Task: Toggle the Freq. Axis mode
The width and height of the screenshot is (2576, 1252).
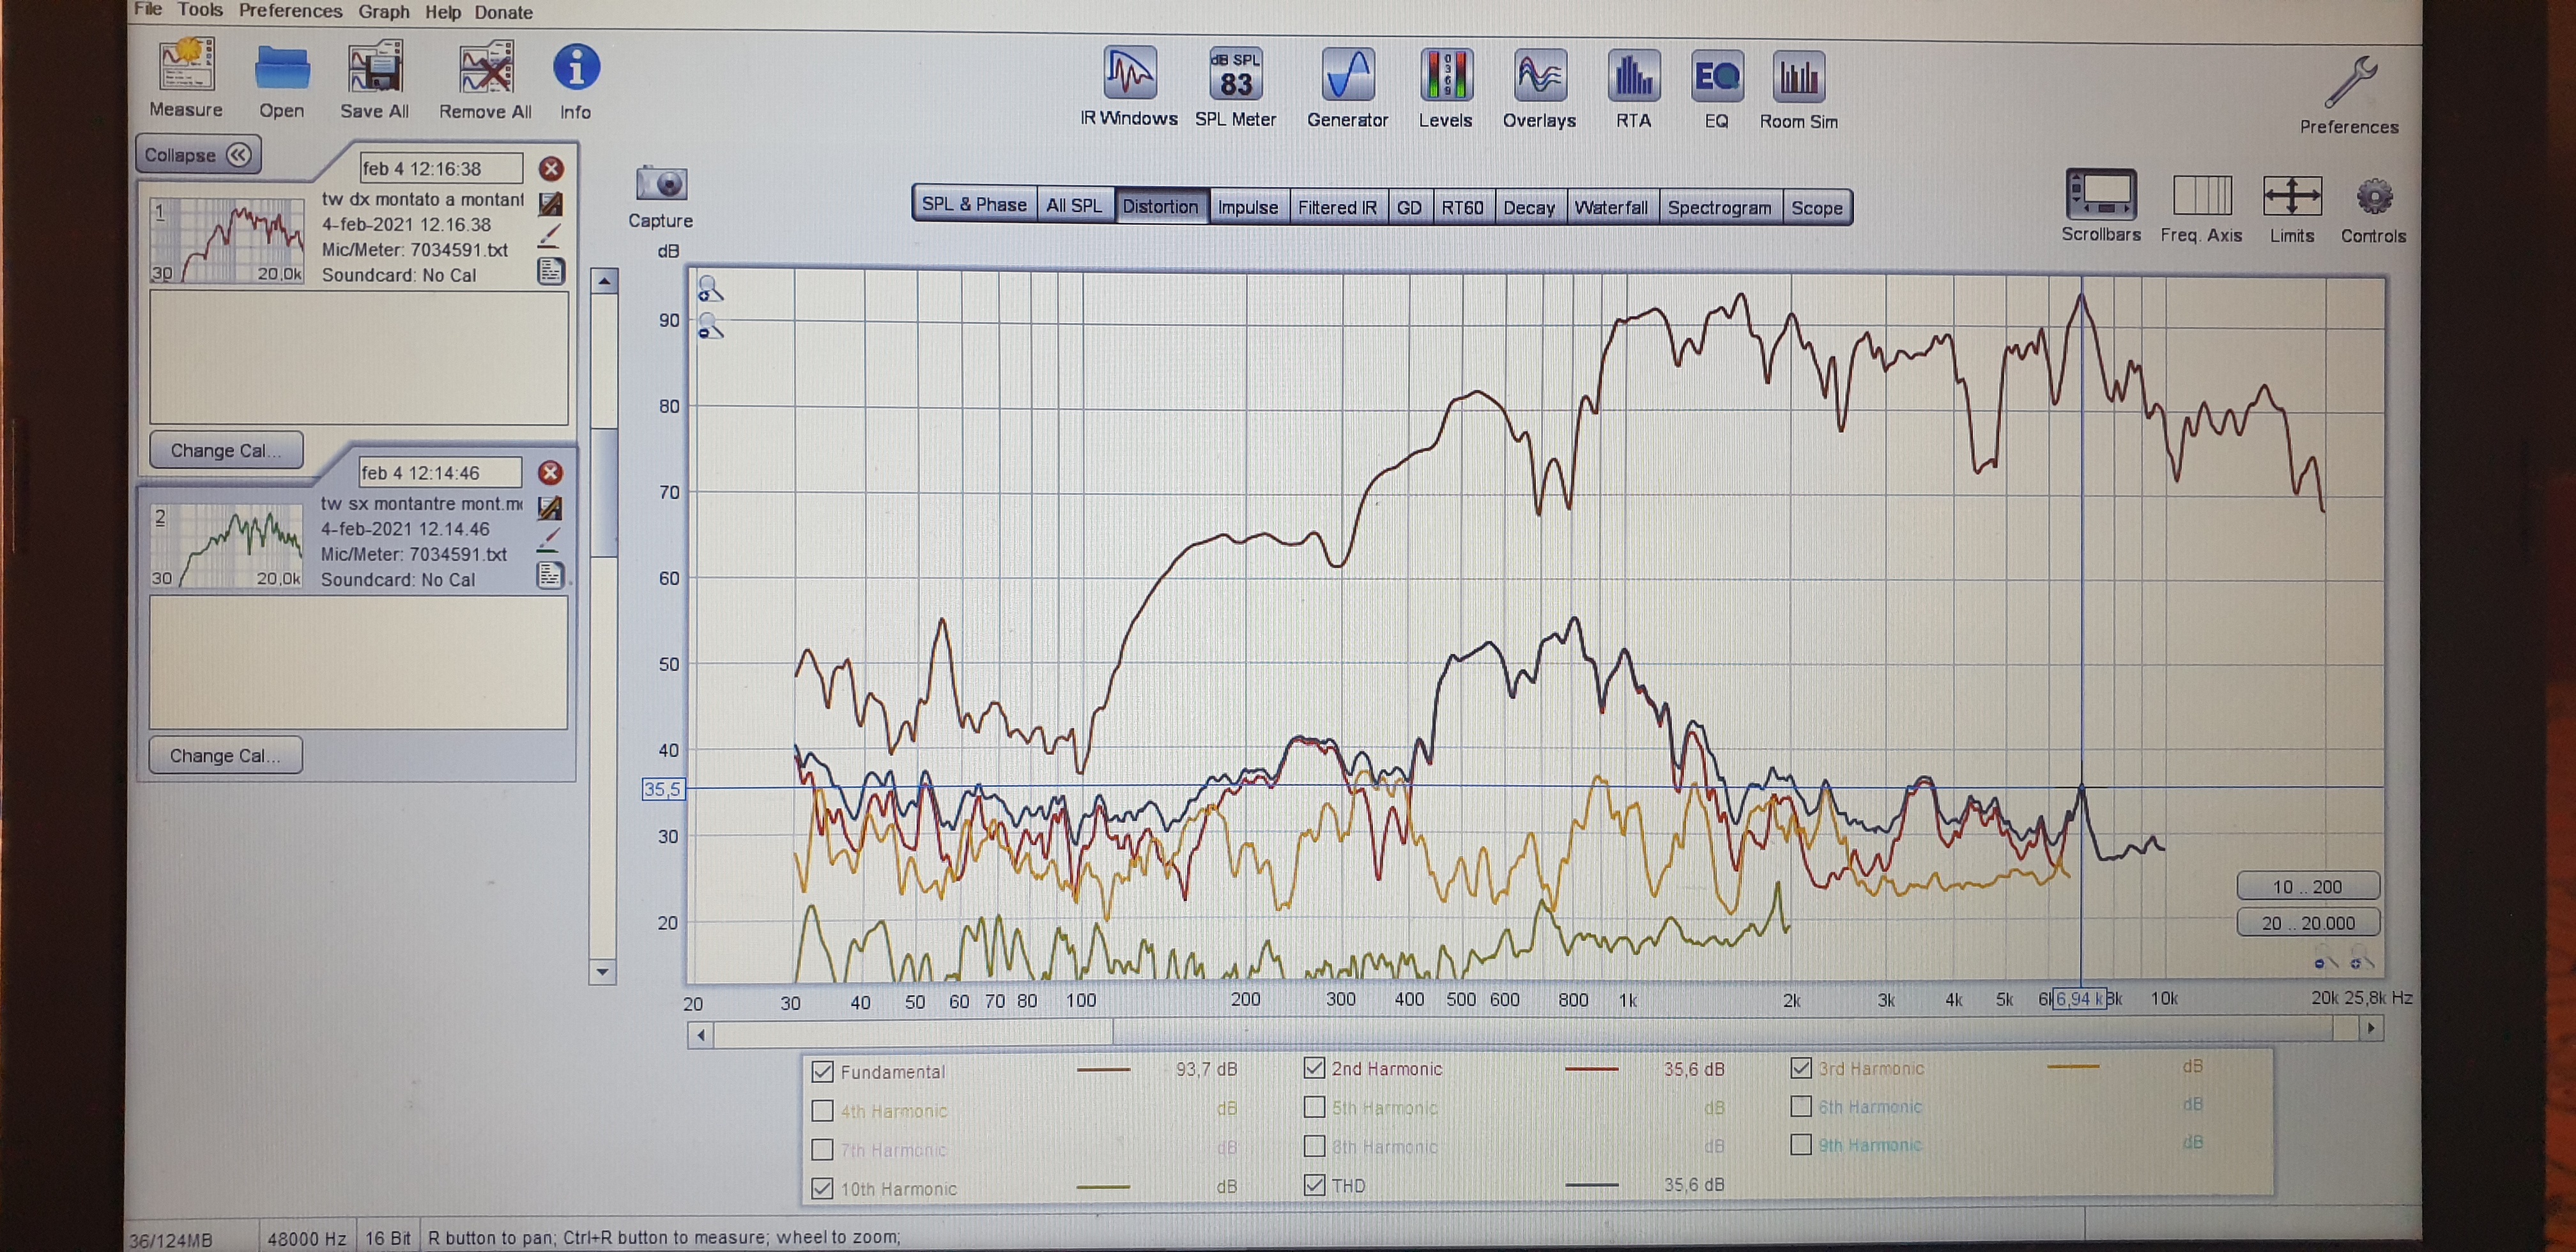Action: [2202, 195]
